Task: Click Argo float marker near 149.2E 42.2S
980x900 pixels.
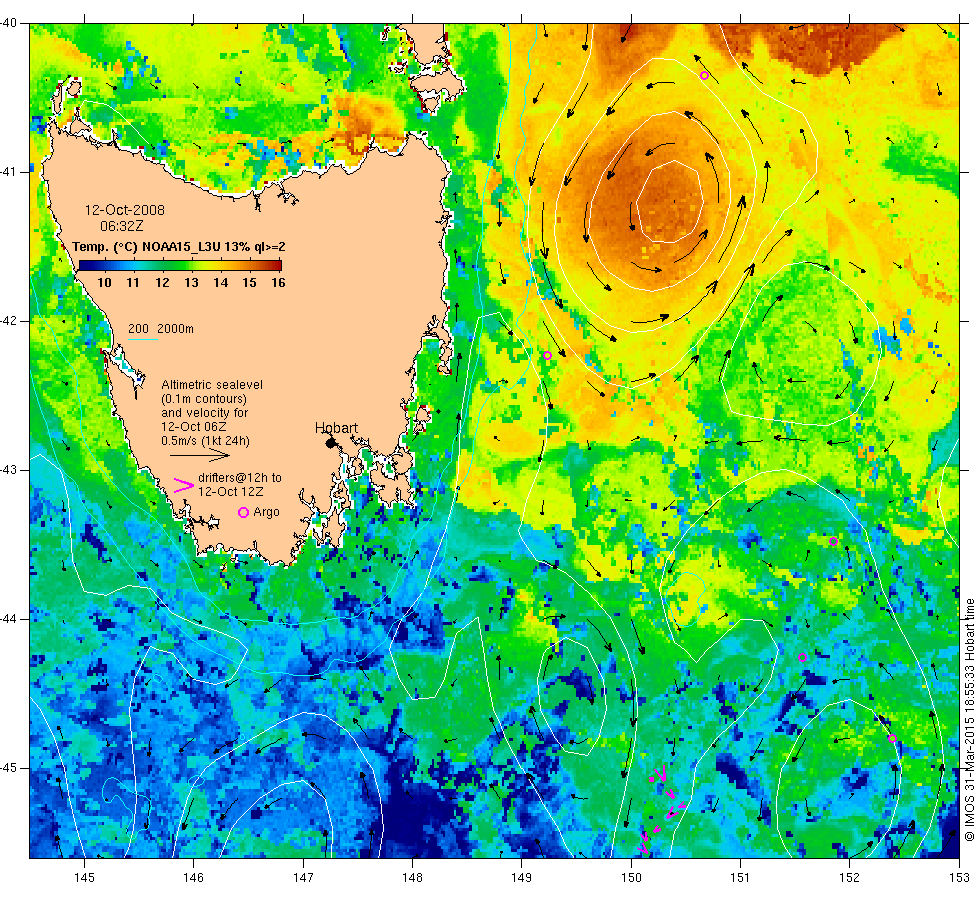Action: click(x=548, y=355)
